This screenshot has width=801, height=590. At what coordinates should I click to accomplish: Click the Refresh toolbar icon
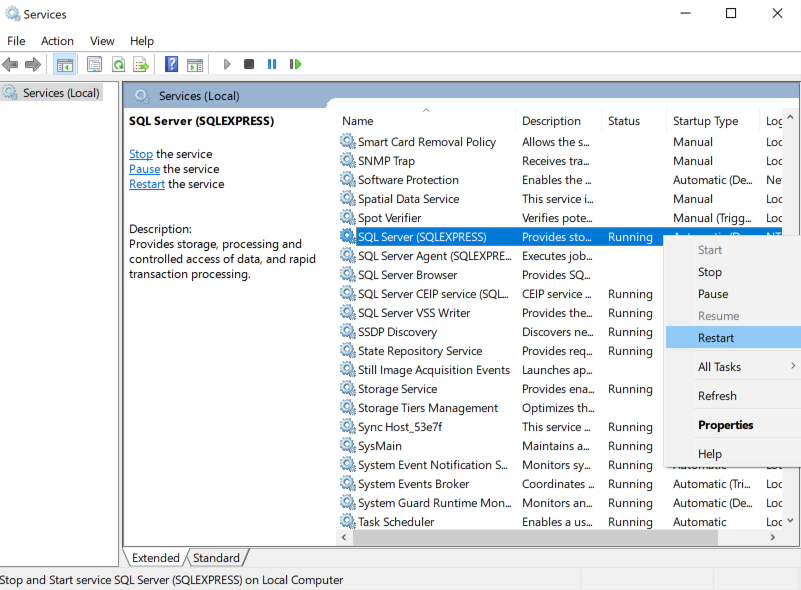(119, 64)
